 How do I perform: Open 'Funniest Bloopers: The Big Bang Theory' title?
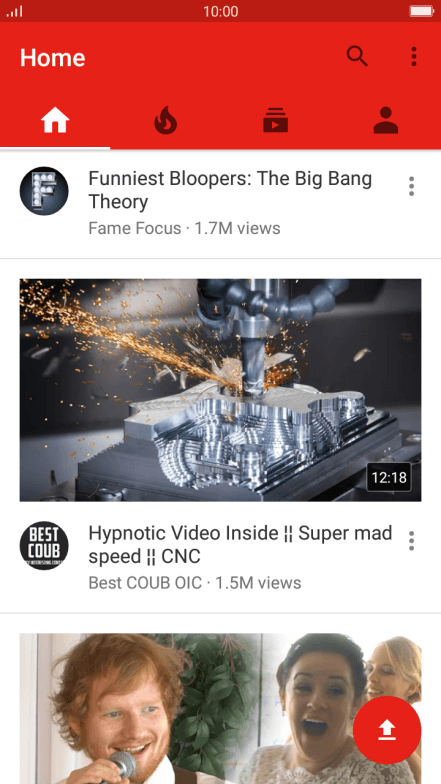click(x=230, y=190)
